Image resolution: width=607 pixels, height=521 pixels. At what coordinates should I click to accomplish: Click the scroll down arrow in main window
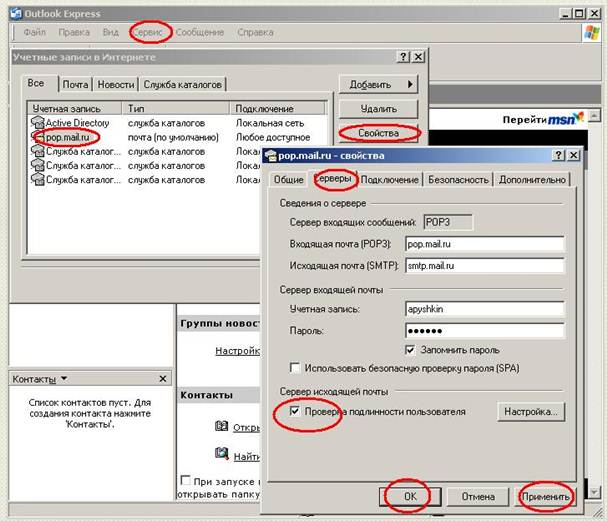tap(594, 492)
